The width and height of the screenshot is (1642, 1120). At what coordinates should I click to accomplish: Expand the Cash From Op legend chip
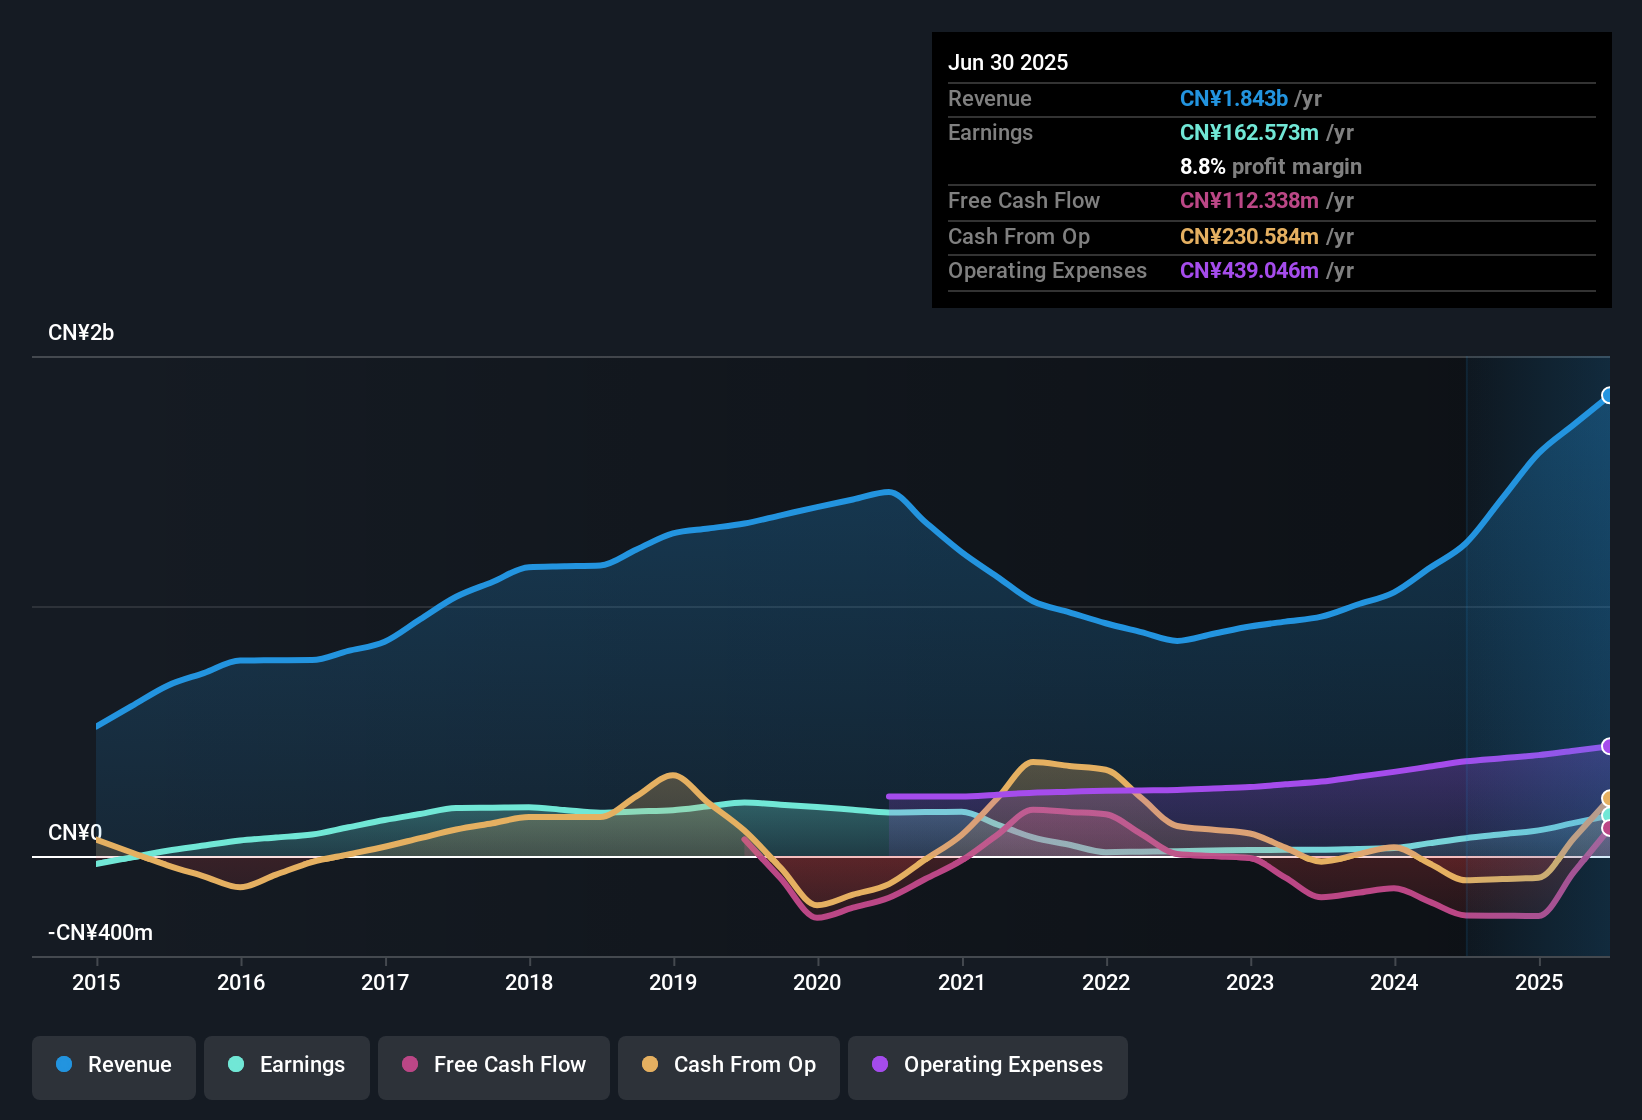click(728, 1065)
